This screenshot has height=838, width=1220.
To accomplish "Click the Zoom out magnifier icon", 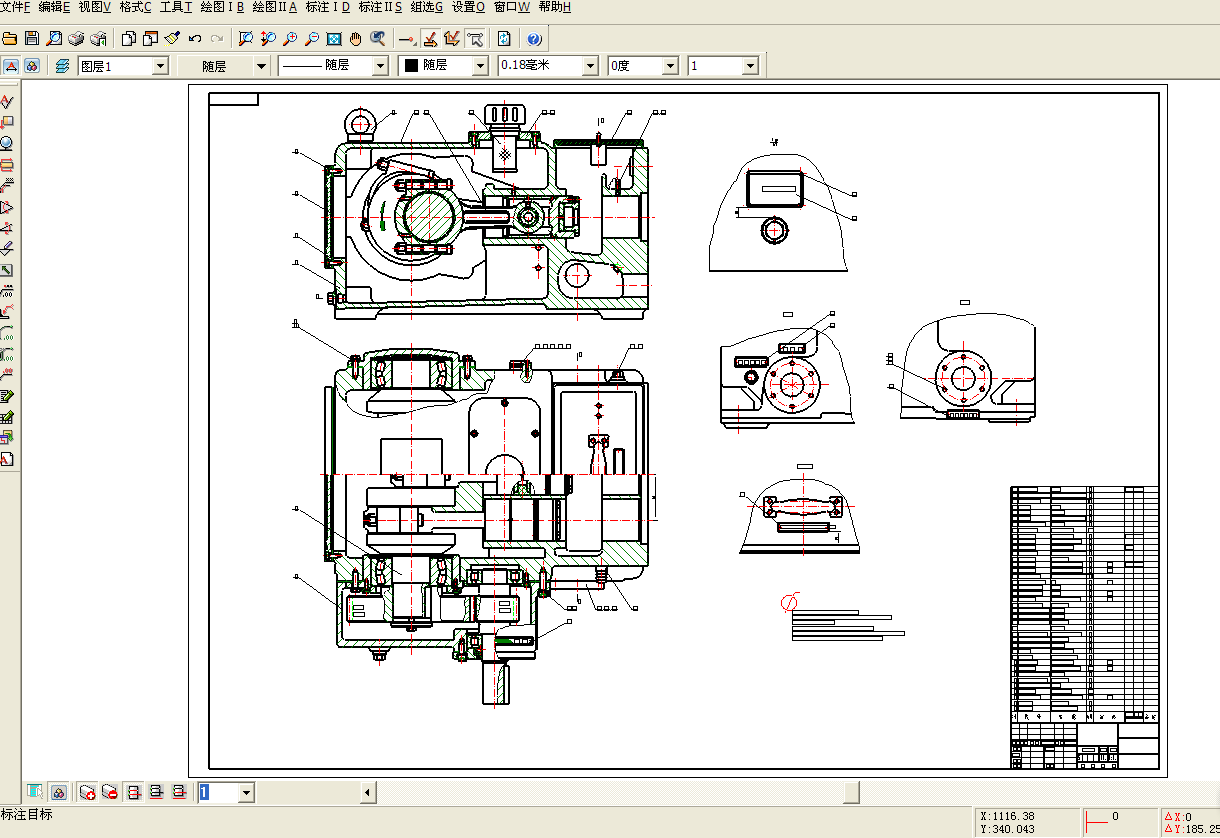I will click(312, 39).
